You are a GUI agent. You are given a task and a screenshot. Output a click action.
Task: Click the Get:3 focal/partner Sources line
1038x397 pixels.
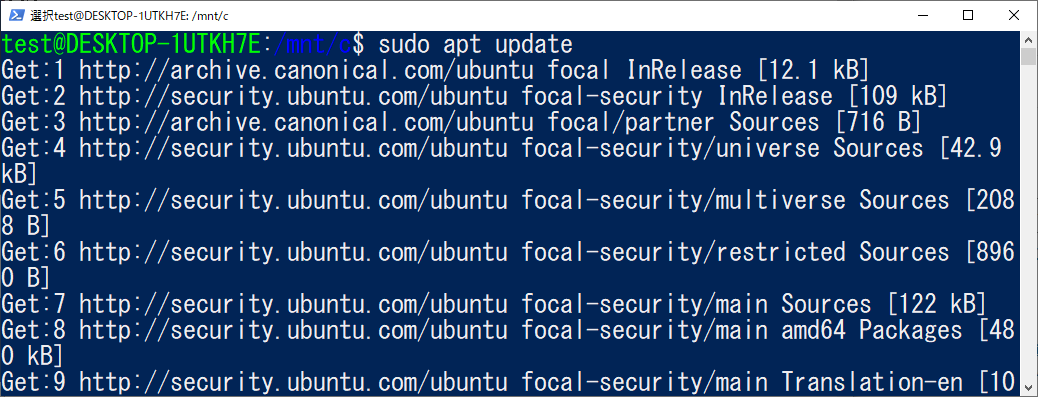click(x=461, y=122)
